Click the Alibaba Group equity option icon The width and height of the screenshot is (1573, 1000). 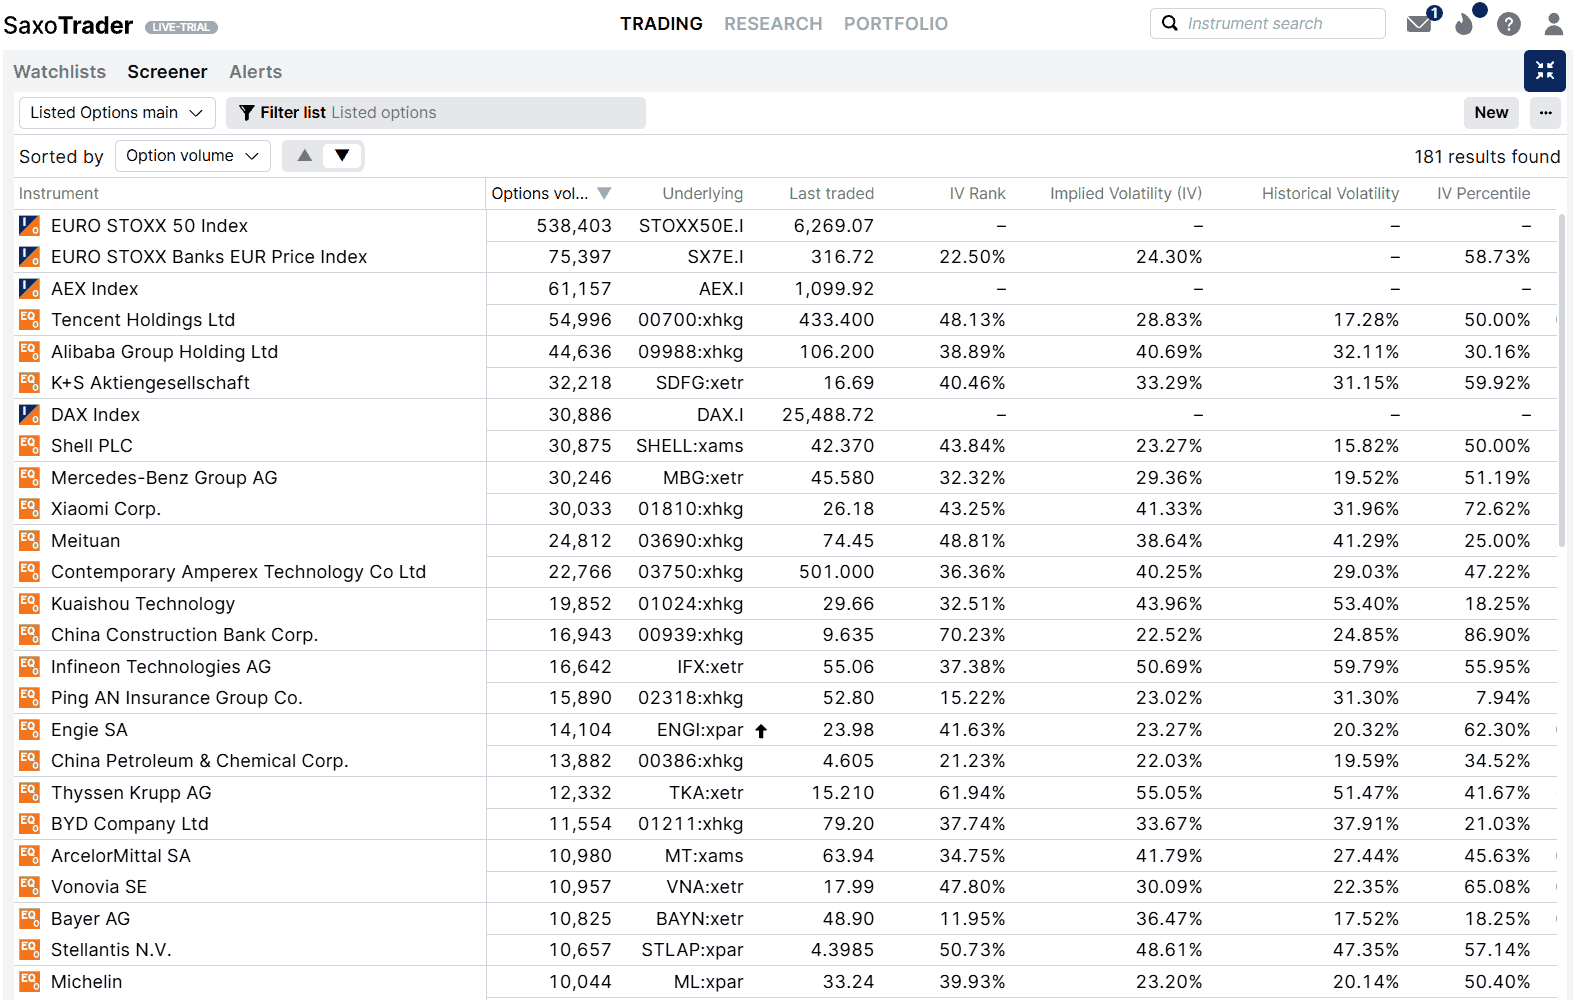click(x=29, y=352)
